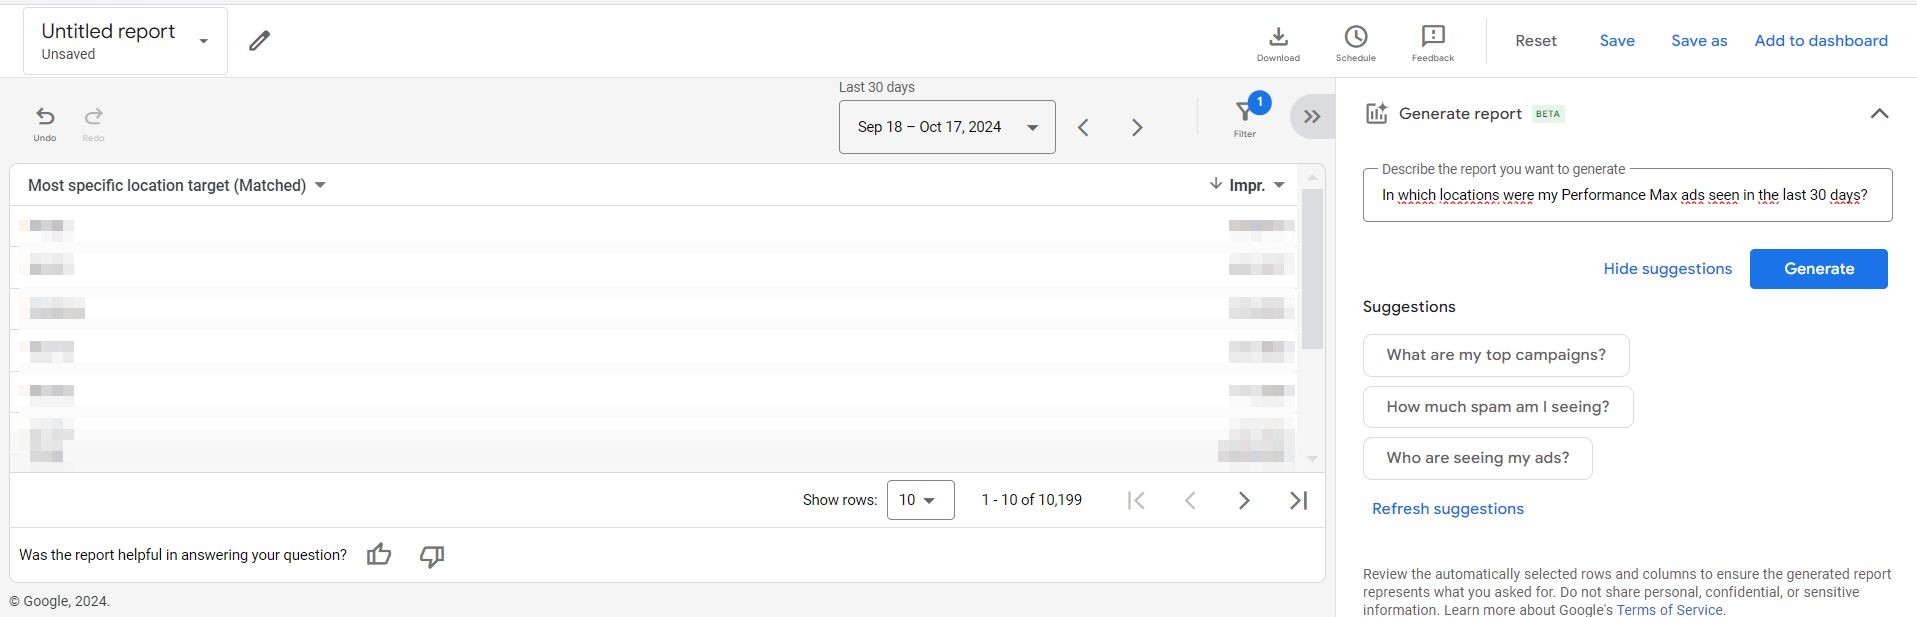Collapse the Generate report section

pos(1879,114)
